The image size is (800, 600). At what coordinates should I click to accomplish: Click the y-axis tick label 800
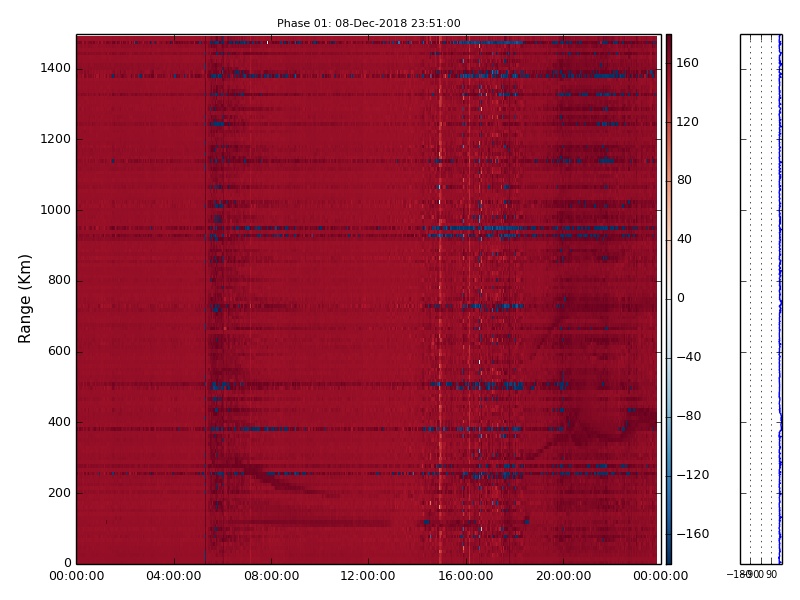coord(59,281)
